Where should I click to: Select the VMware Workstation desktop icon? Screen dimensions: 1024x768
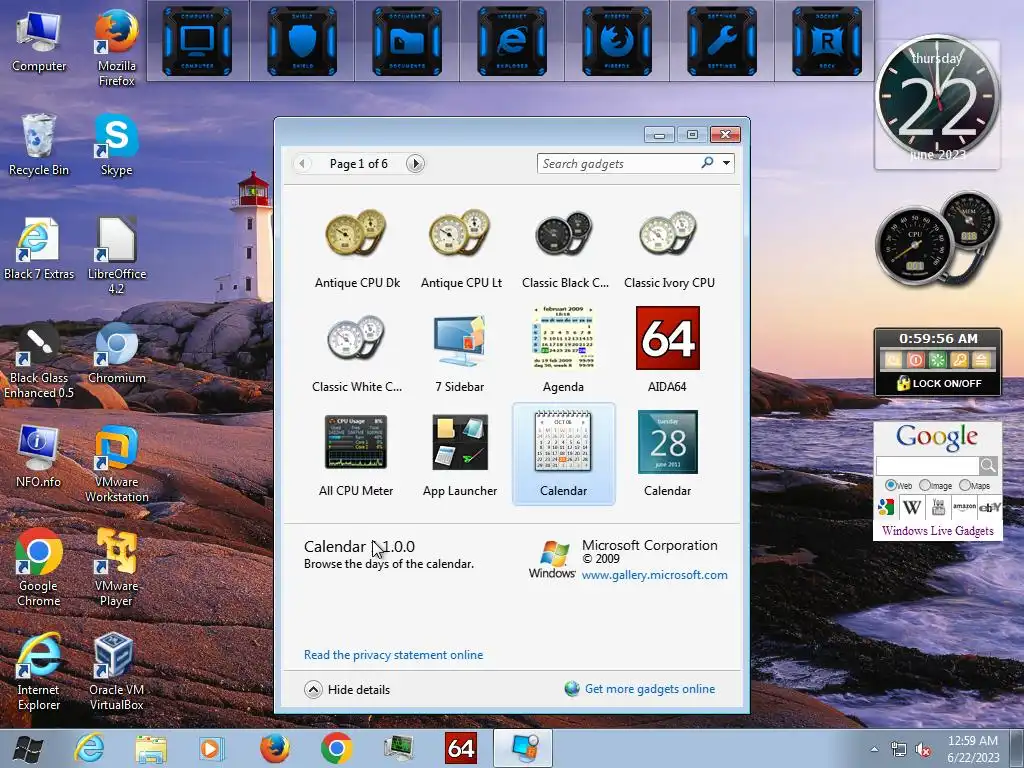click(116, 464)
